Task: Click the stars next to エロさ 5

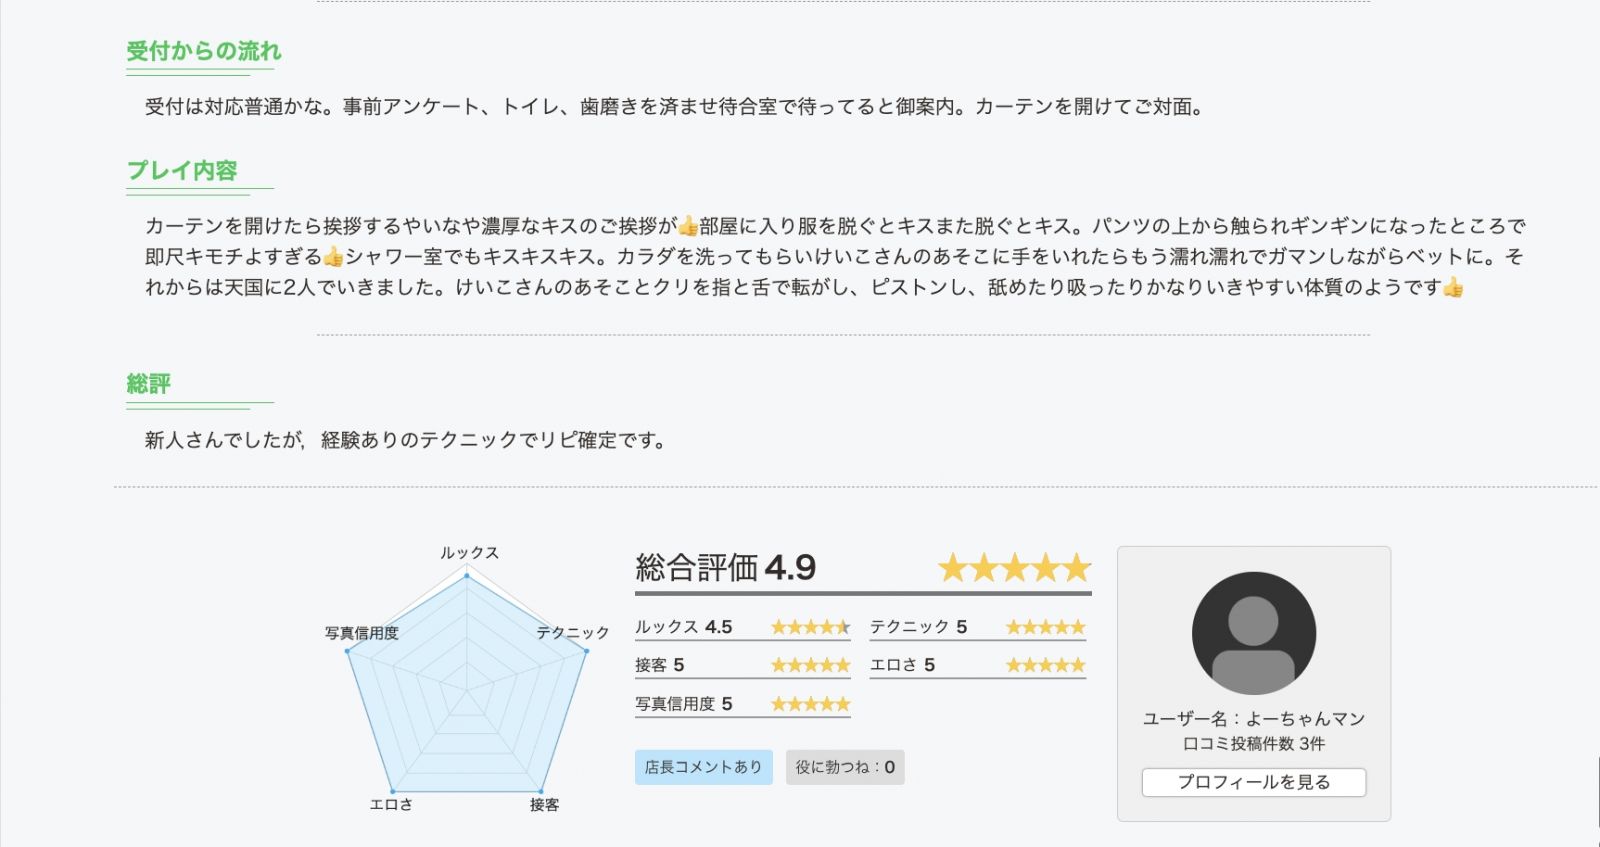Action: pos(1045,665)
